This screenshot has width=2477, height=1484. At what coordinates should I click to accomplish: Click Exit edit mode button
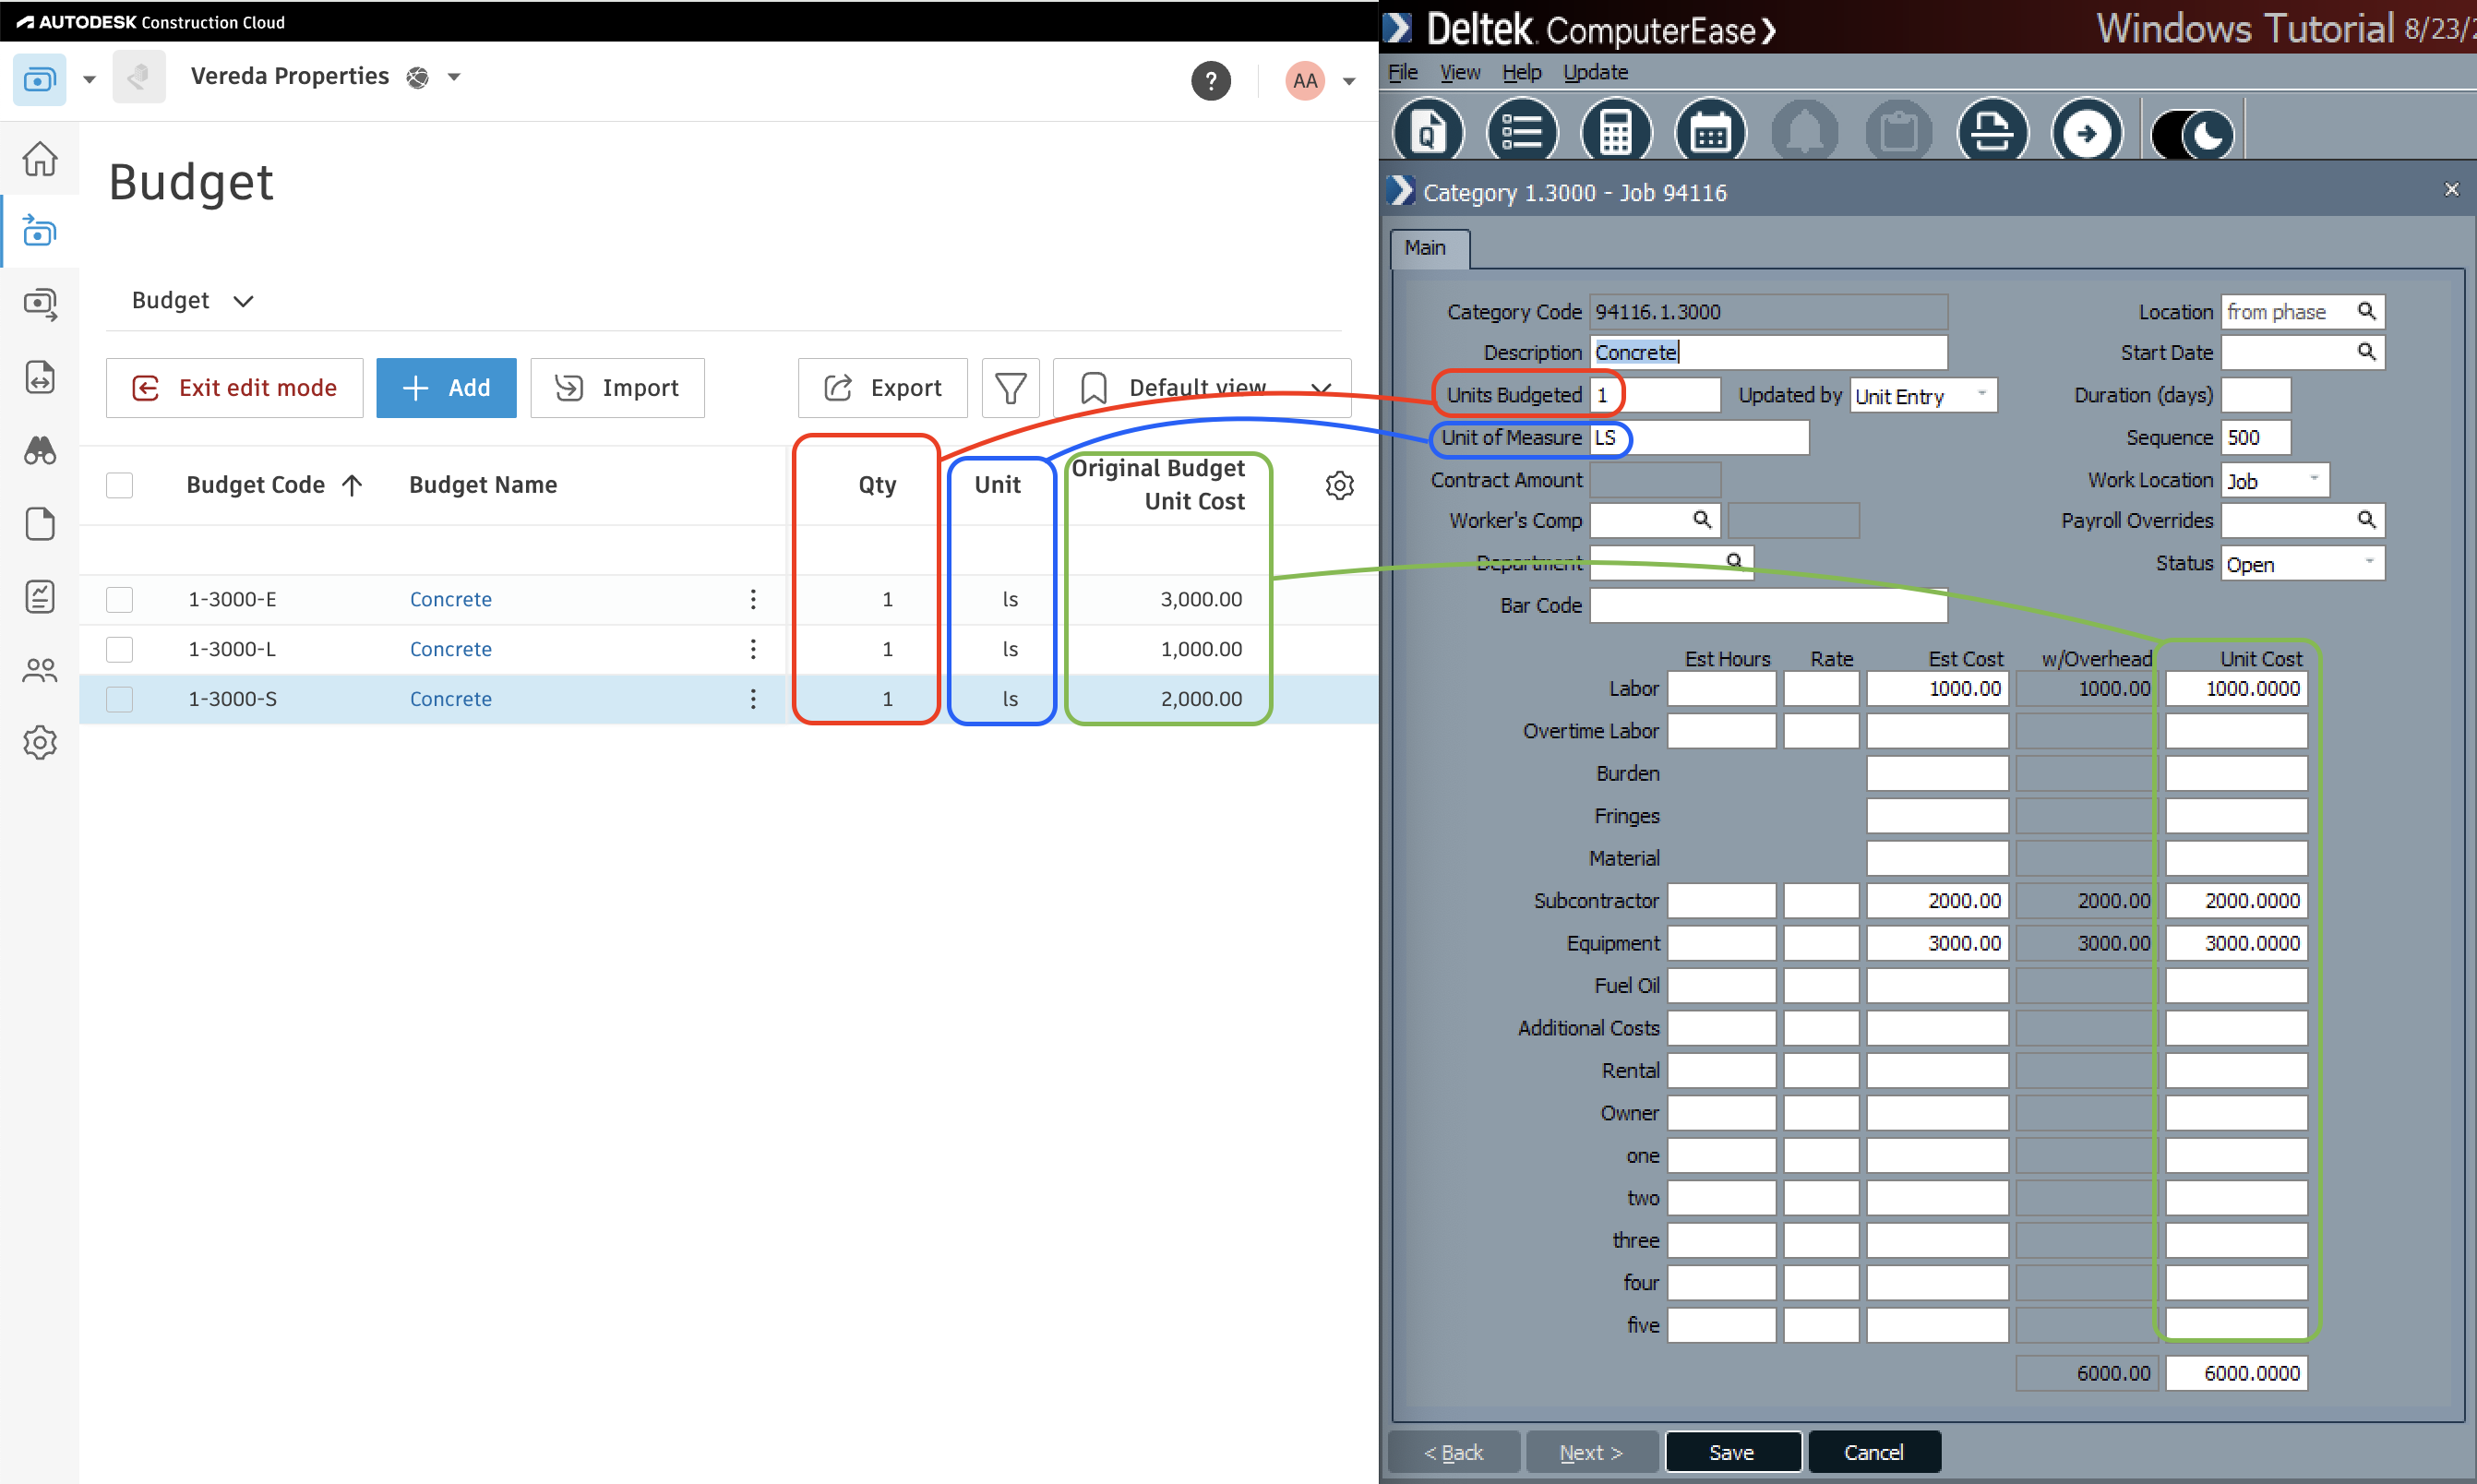[x=235, y=388]
